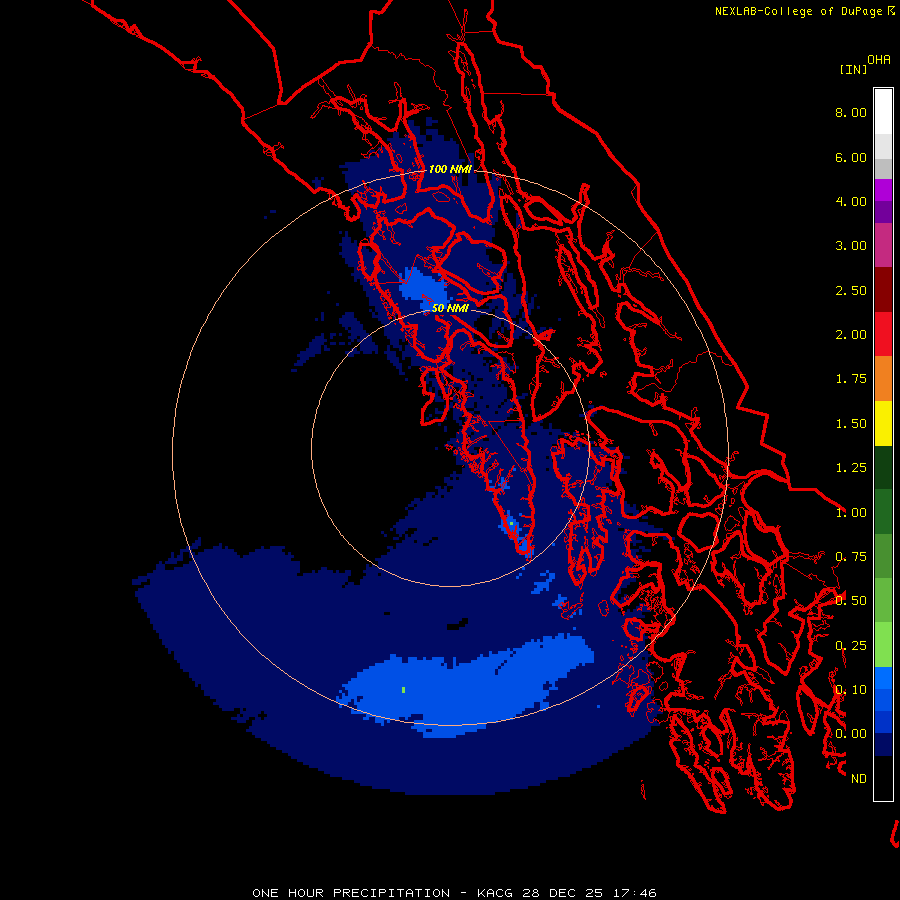Click the 3.00 legend value

[x=851, y=246]
